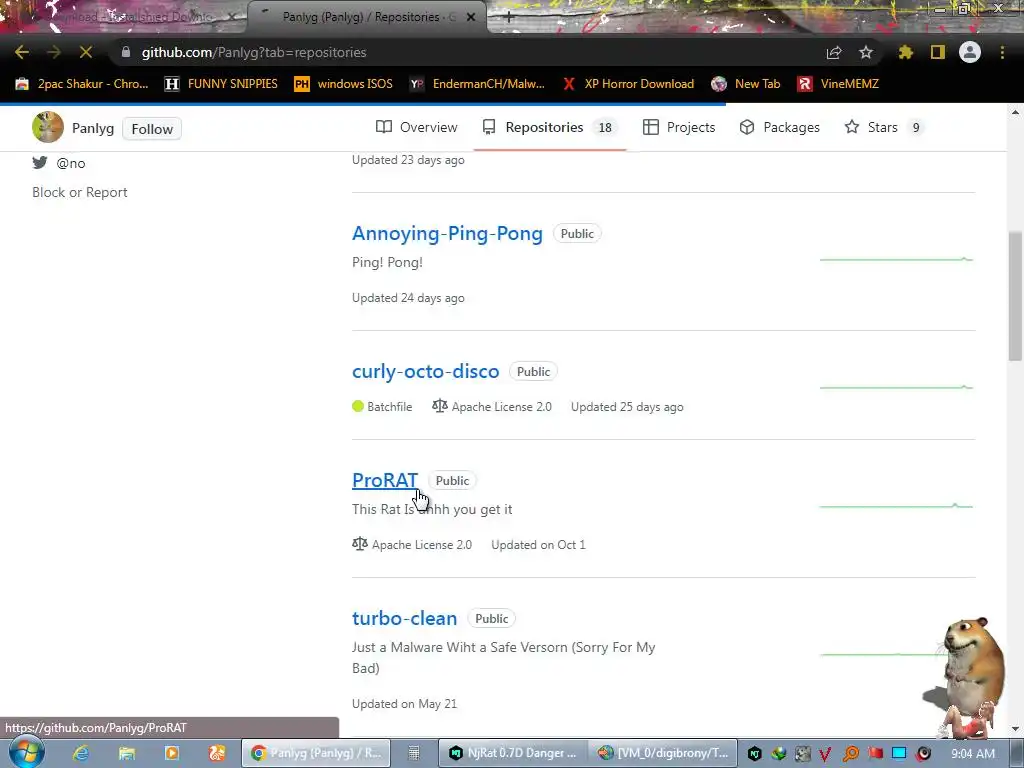The height and width of the screenshot is (768, 1024).
Task: Click the blue monitor network tray icon
Action: [899, 754]
